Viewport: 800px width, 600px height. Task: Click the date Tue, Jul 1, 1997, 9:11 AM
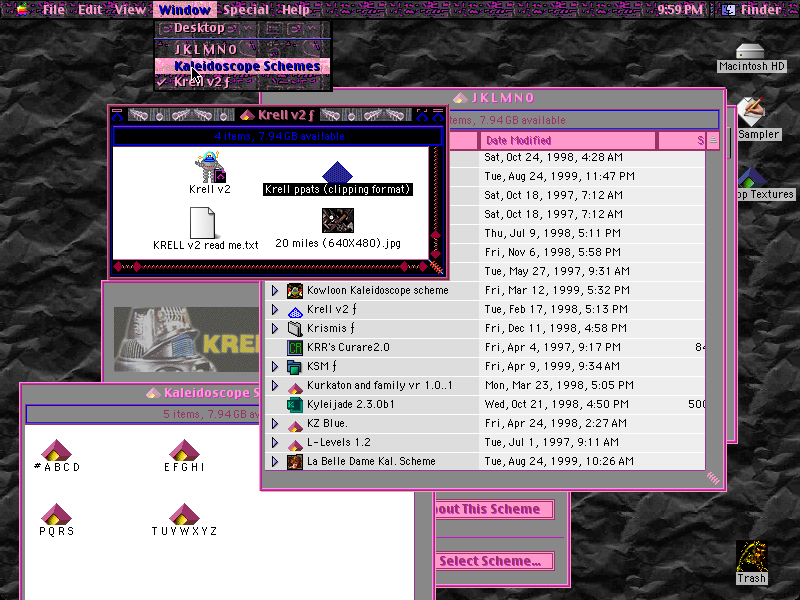click(x=552, y=443)
